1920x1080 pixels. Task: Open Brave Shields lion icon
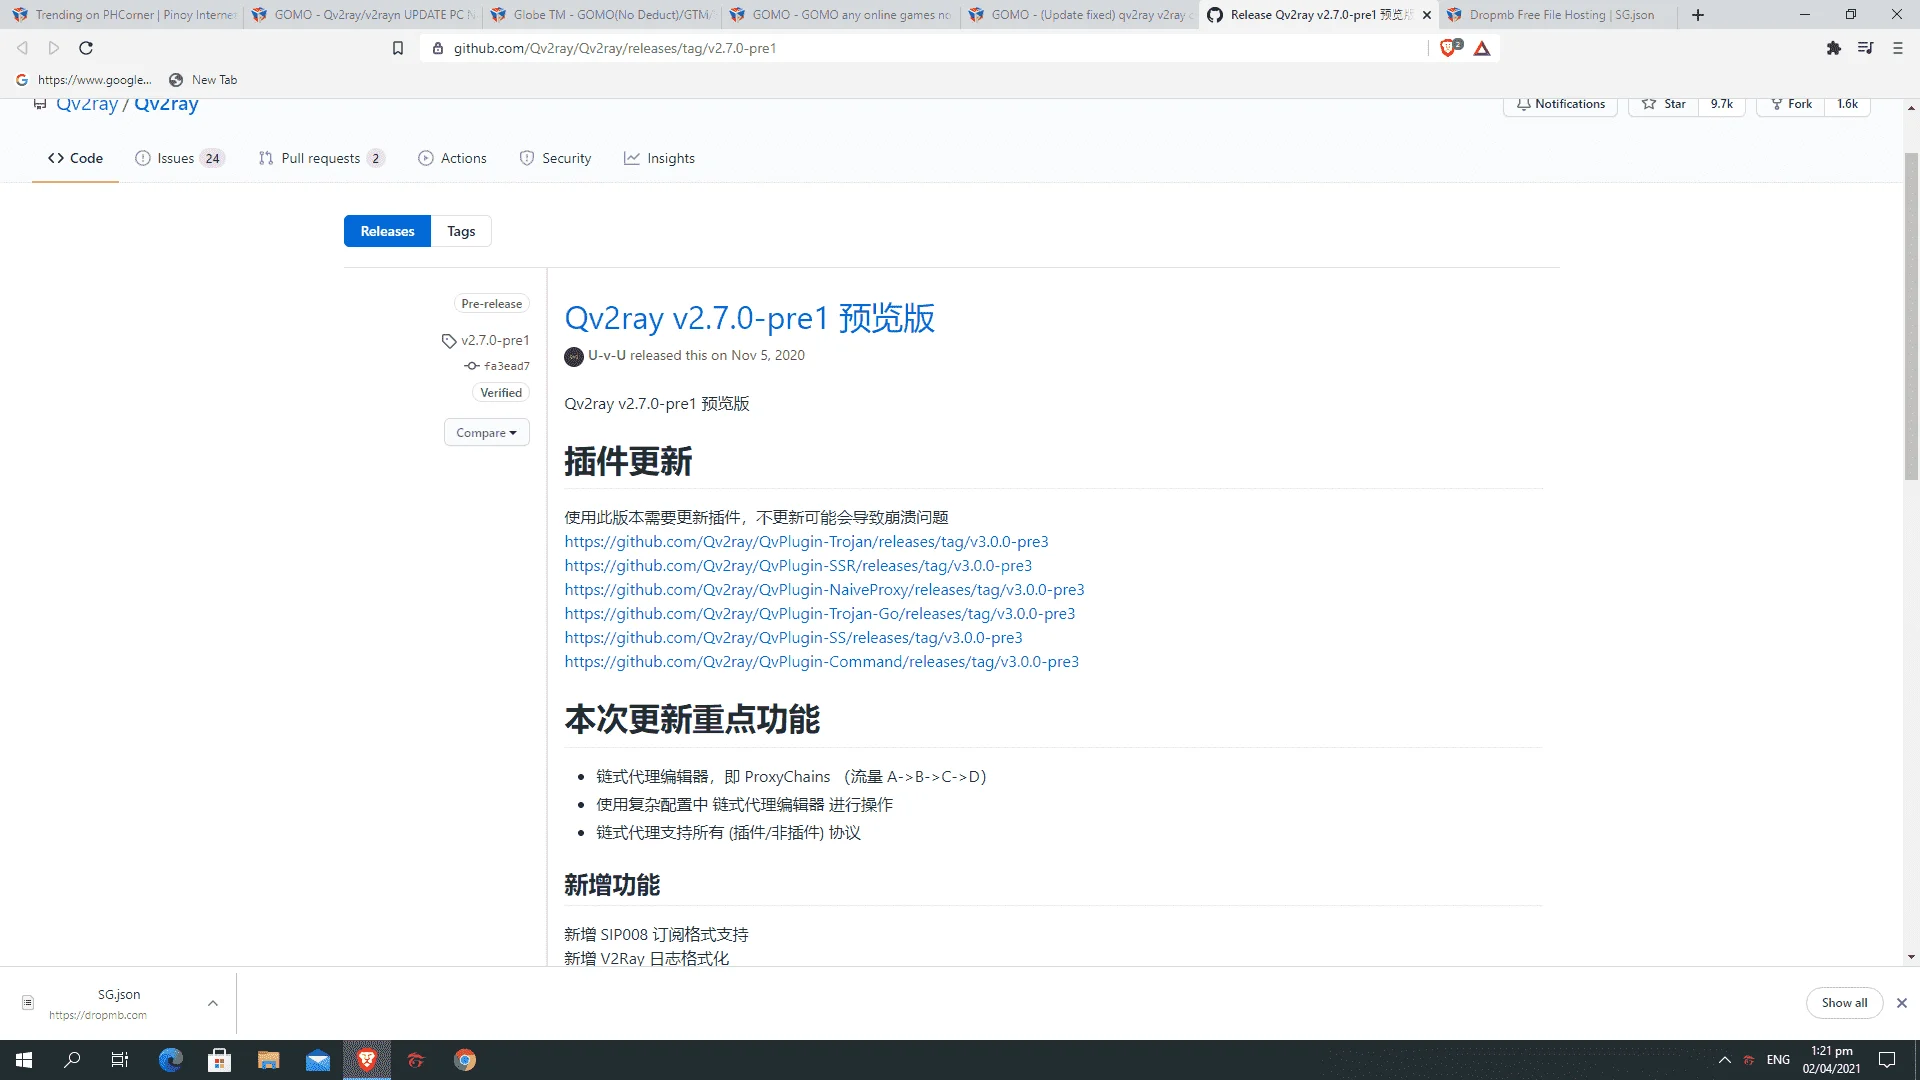click(x=1449, y=48)
